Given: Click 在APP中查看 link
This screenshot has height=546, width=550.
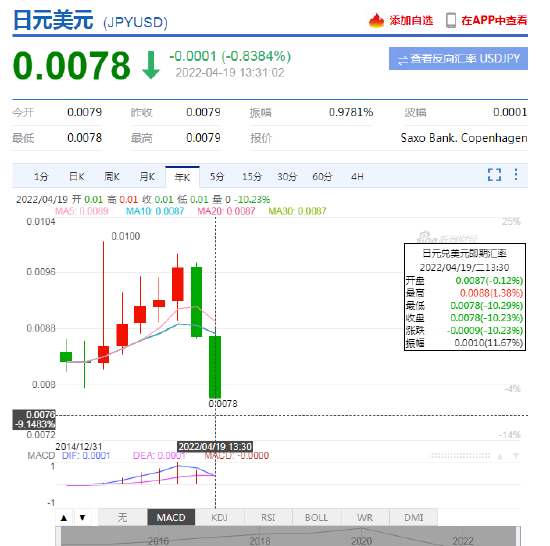Looking at the screenshot, I should (x=494, y=20).
